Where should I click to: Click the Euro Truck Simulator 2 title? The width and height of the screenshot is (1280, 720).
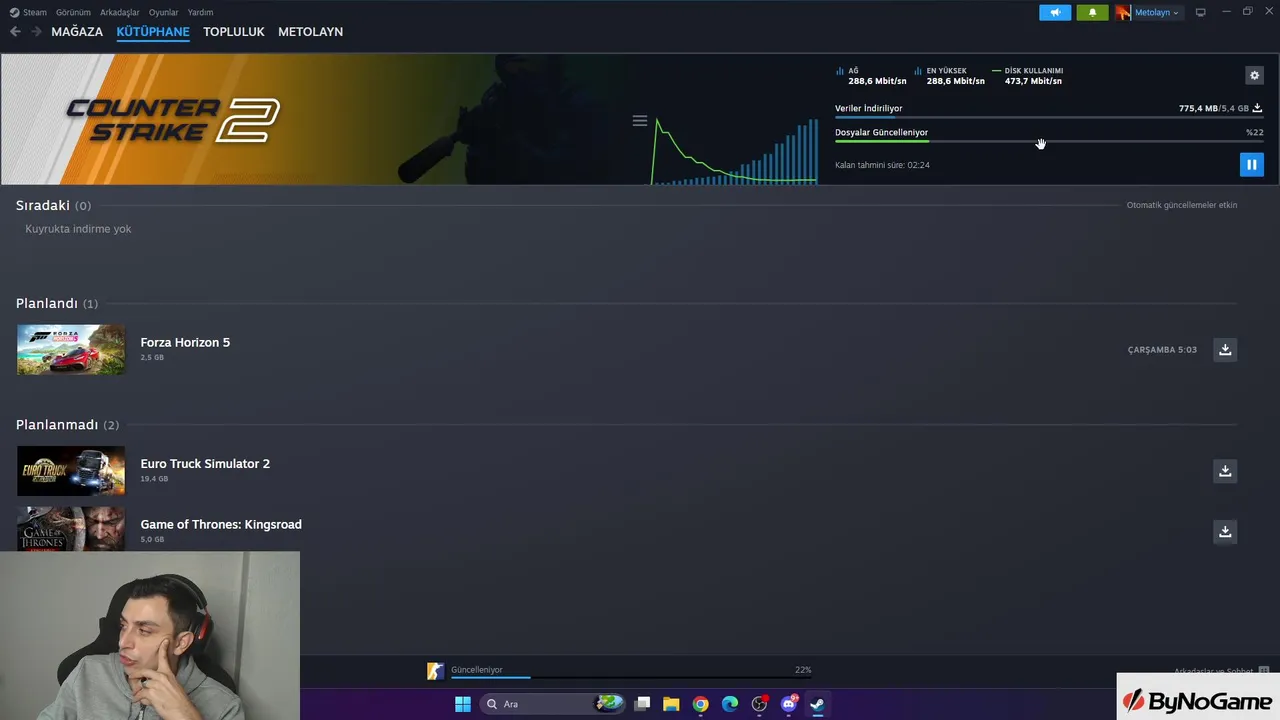(x=205, y=463)
